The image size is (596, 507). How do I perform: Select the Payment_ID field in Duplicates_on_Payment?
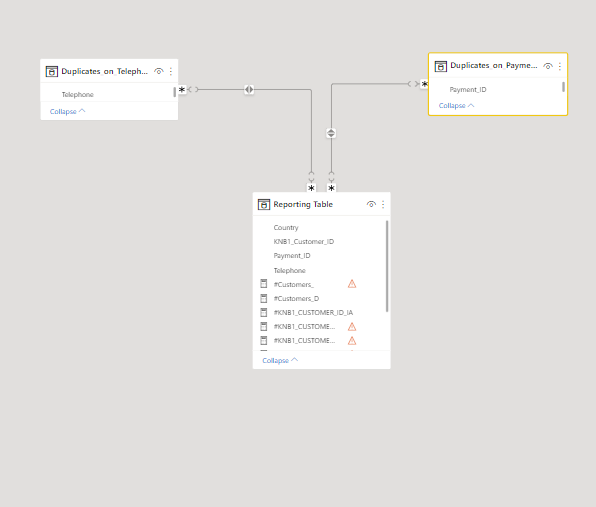(468, 90)
